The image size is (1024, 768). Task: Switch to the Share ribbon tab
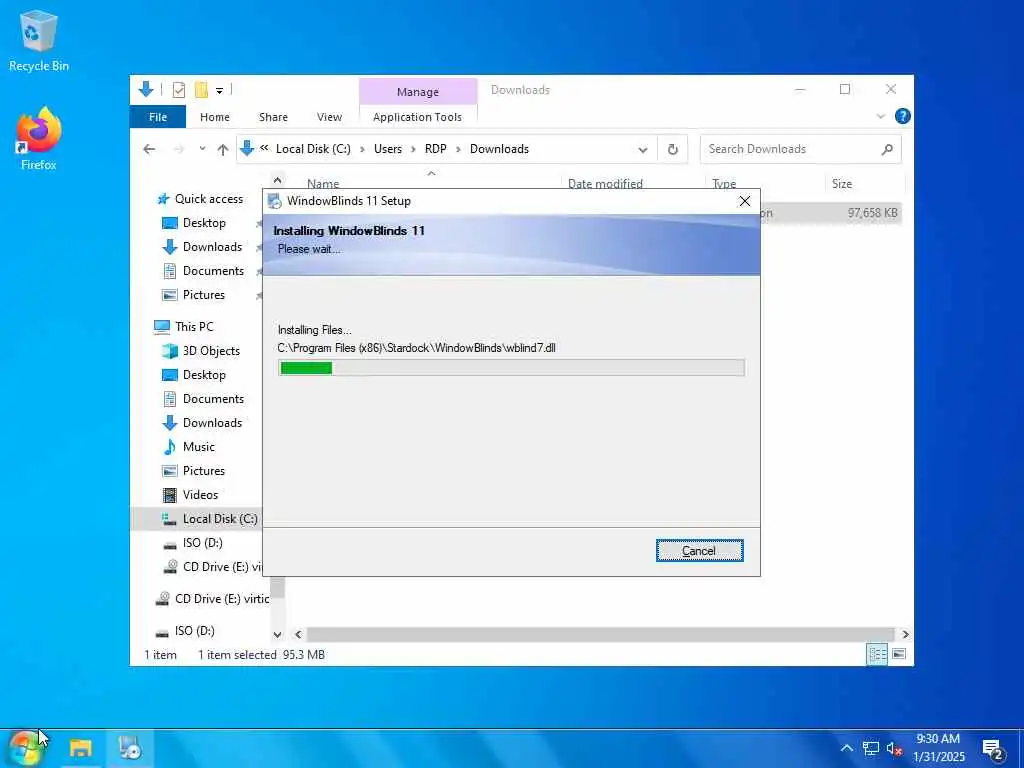[273, 117]
